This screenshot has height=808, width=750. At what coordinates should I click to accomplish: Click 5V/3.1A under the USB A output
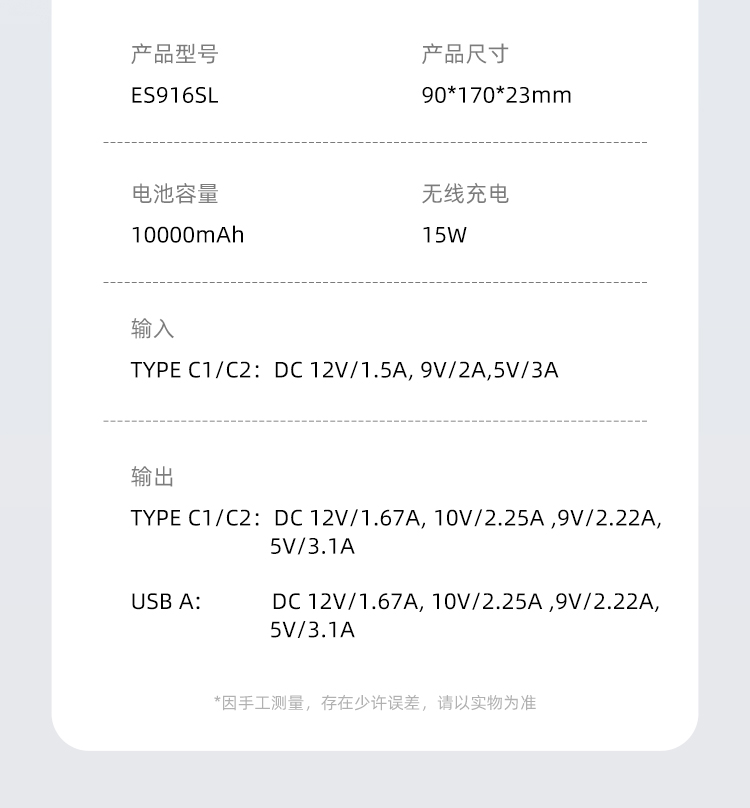312,630
